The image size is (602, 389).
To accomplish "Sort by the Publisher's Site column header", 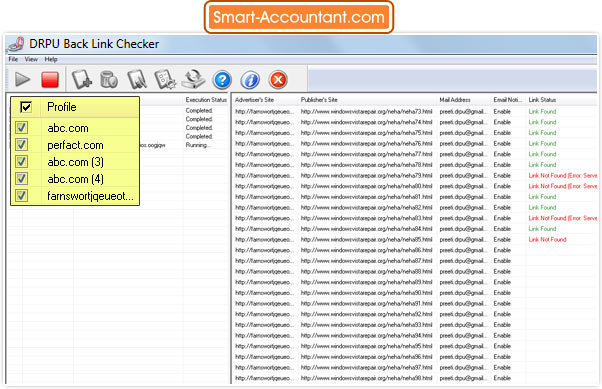I will coord(319,100).
